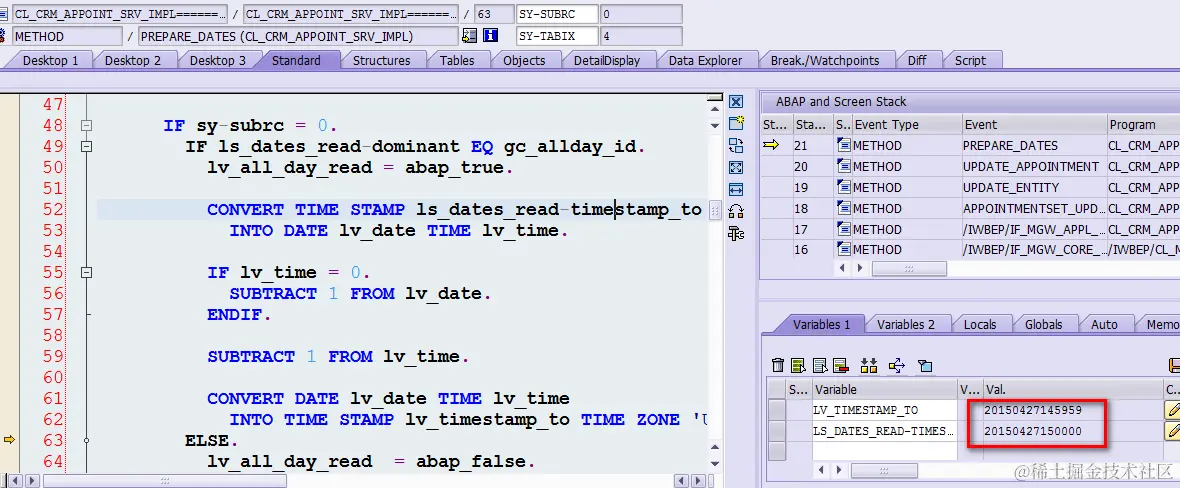Click the green table-with-arrow icon in Variables toolbar

click(x=798, y=366)
